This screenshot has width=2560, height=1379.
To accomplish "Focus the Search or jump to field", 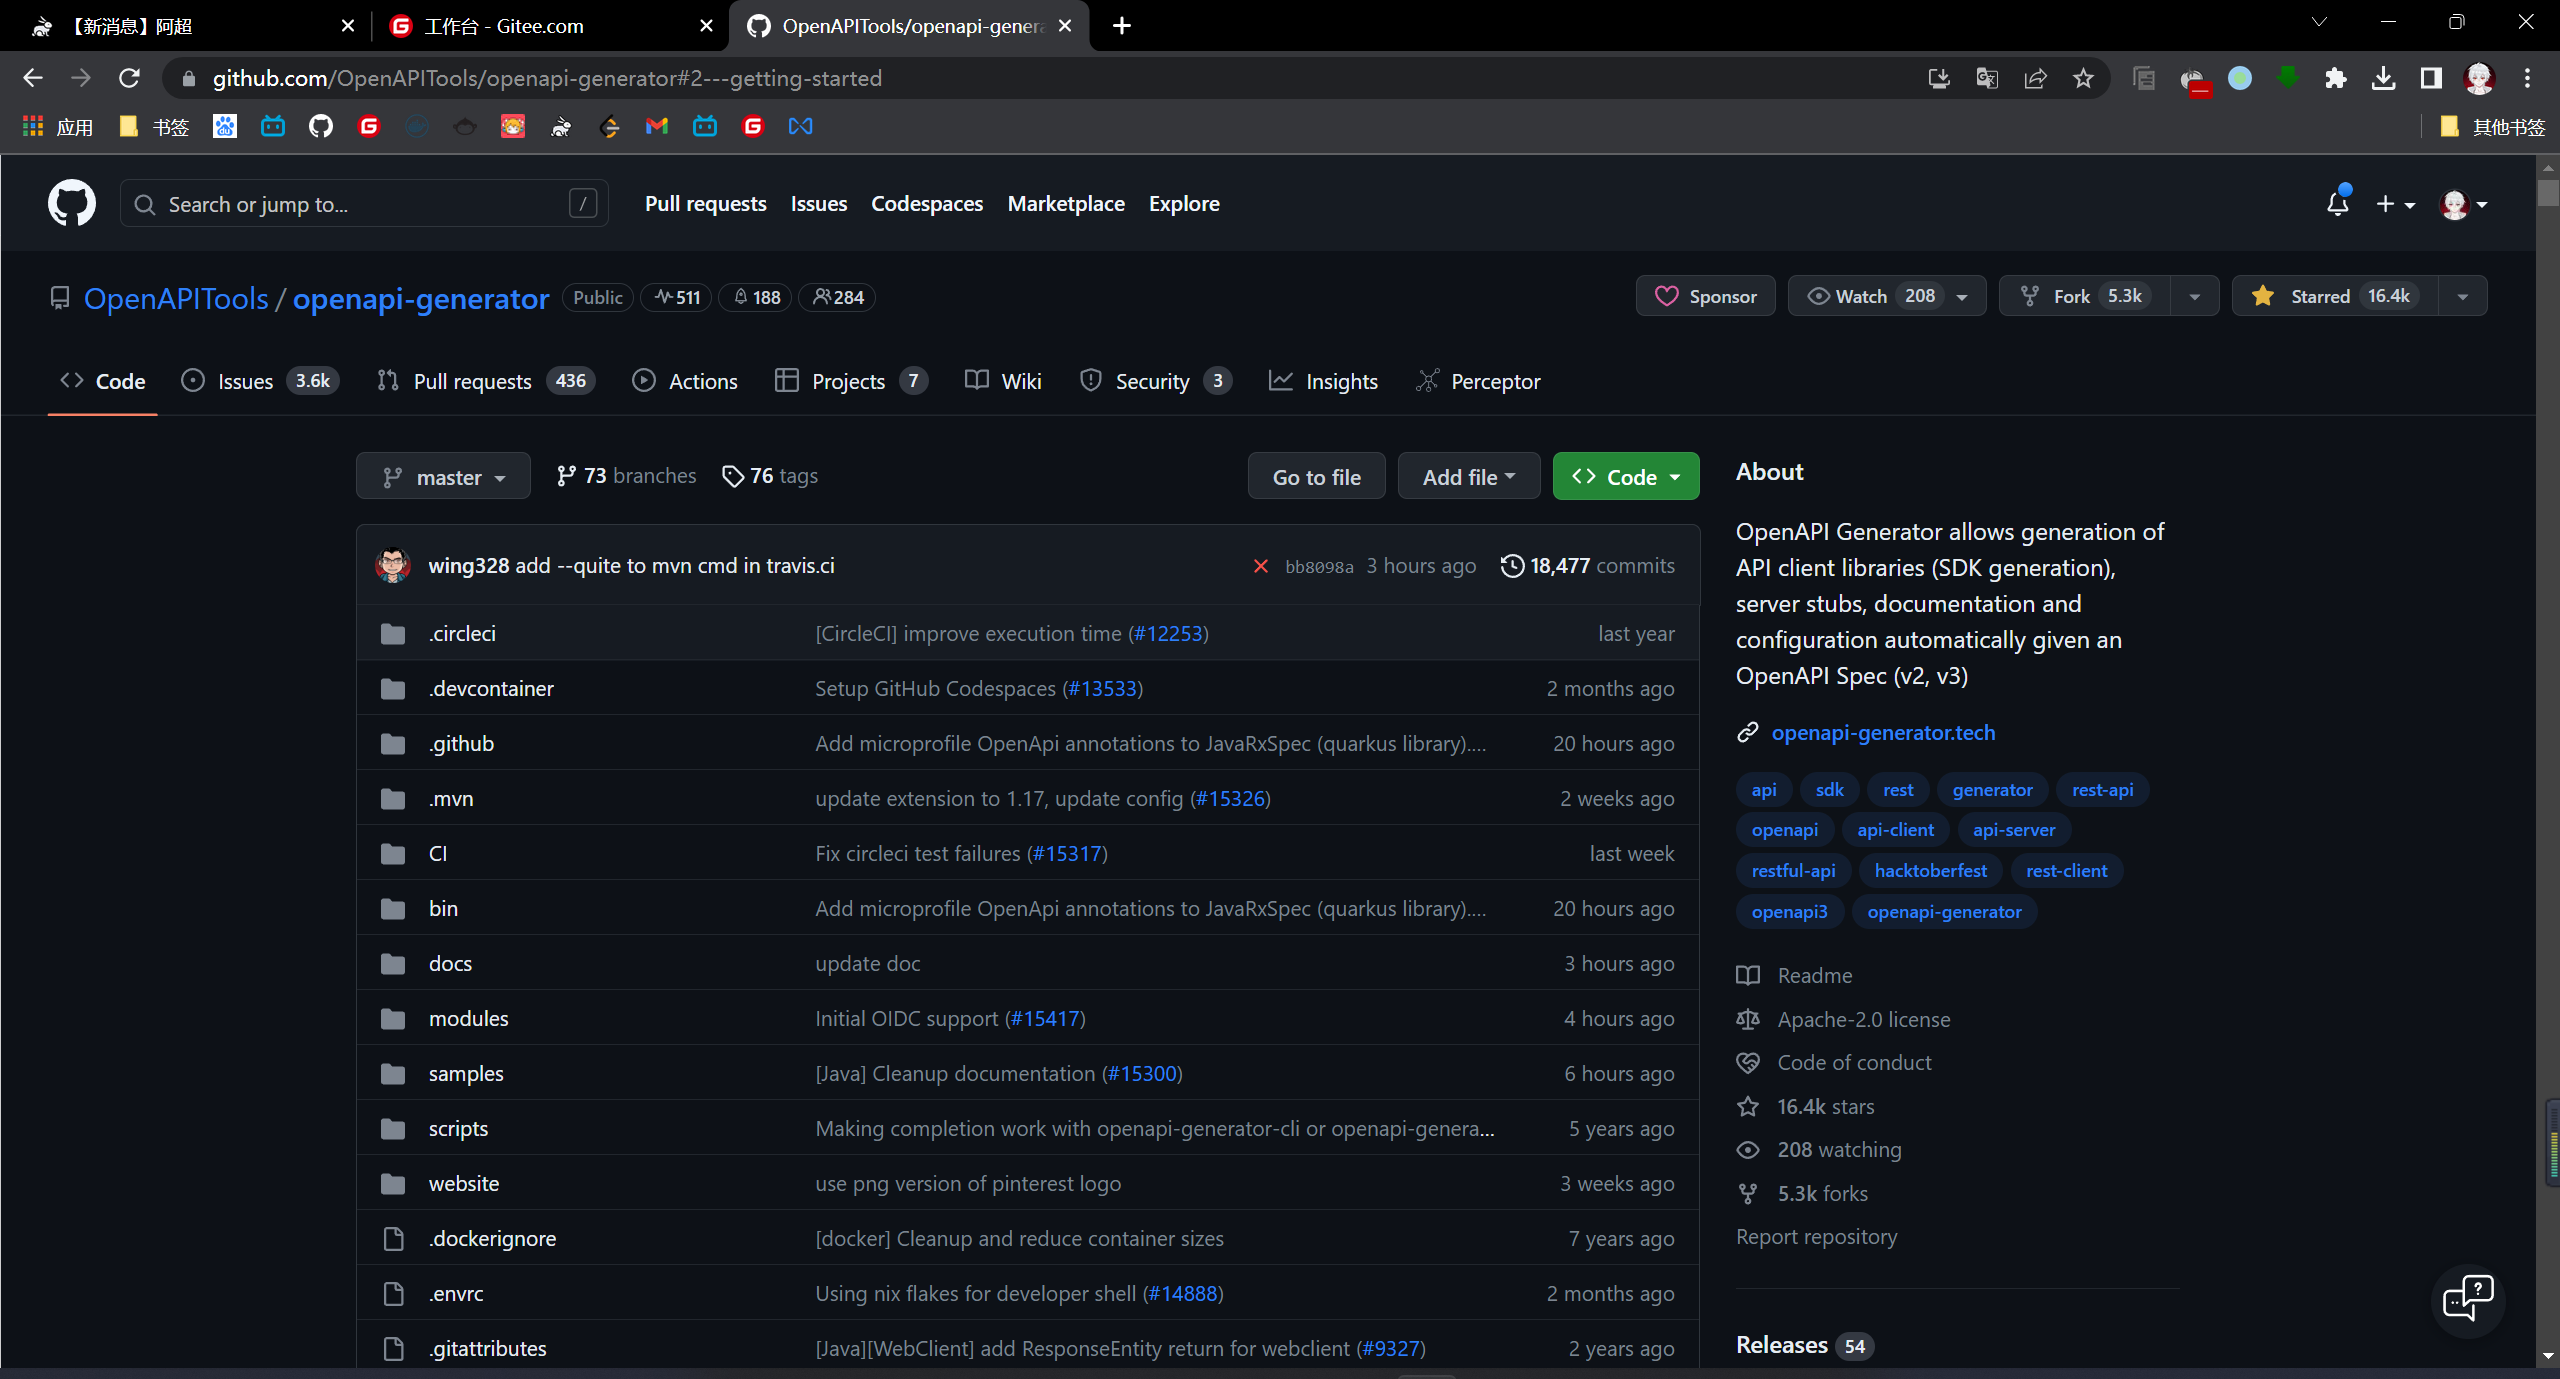I will 364,204.
